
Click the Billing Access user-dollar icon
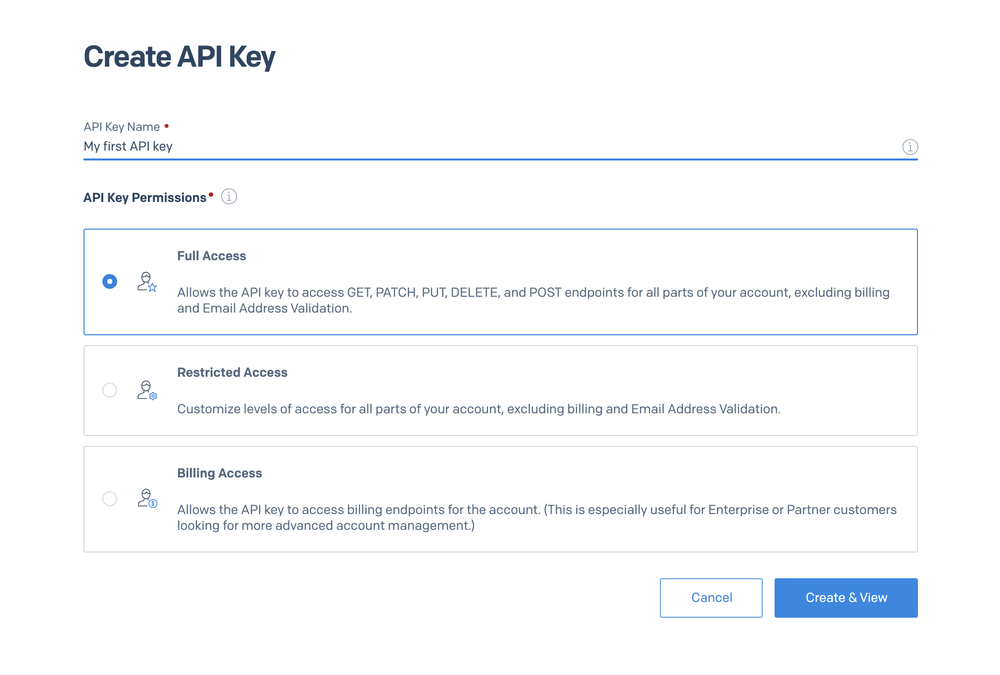click(147, 498)
